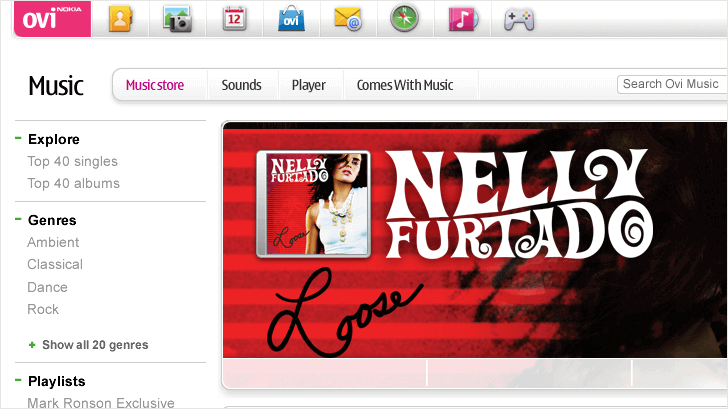Open the Games controller icon
The height and width of the screenshot is (409, 728).
(518, 19)
